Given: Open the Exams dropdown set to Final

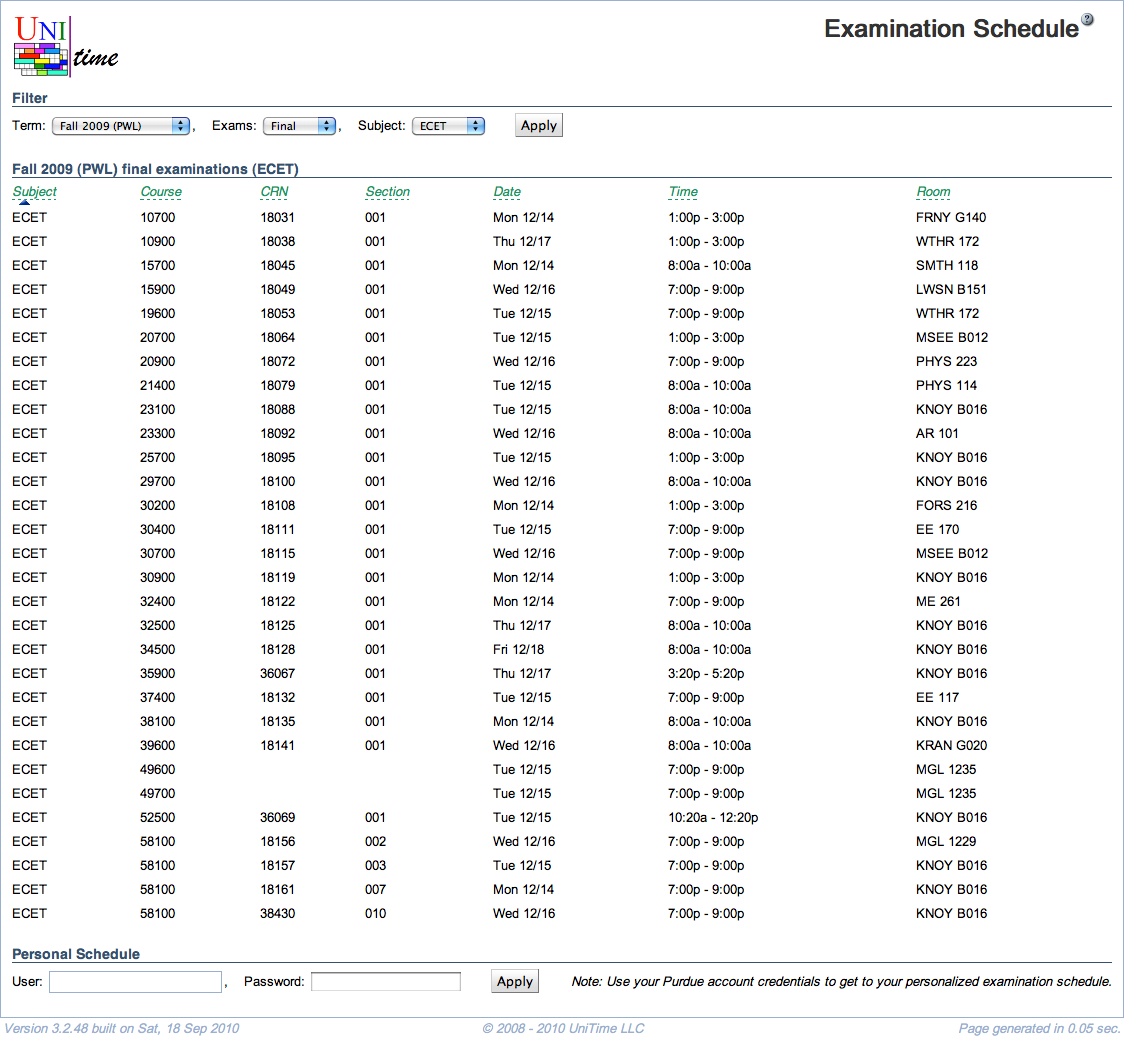Looking at the screenshot, I should click(300, 126).
